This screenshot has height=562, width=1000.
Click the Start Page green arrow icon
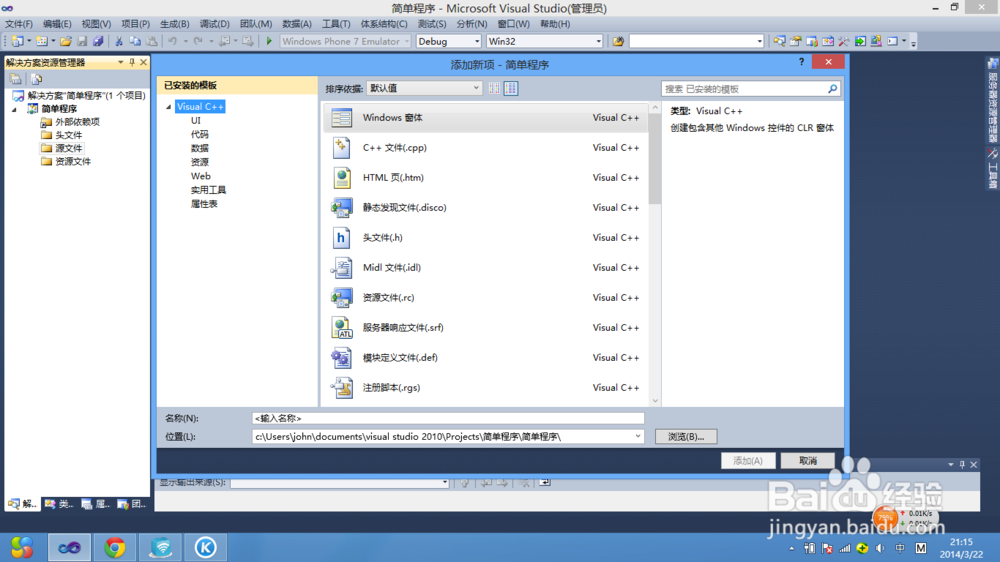pos(860,41)
